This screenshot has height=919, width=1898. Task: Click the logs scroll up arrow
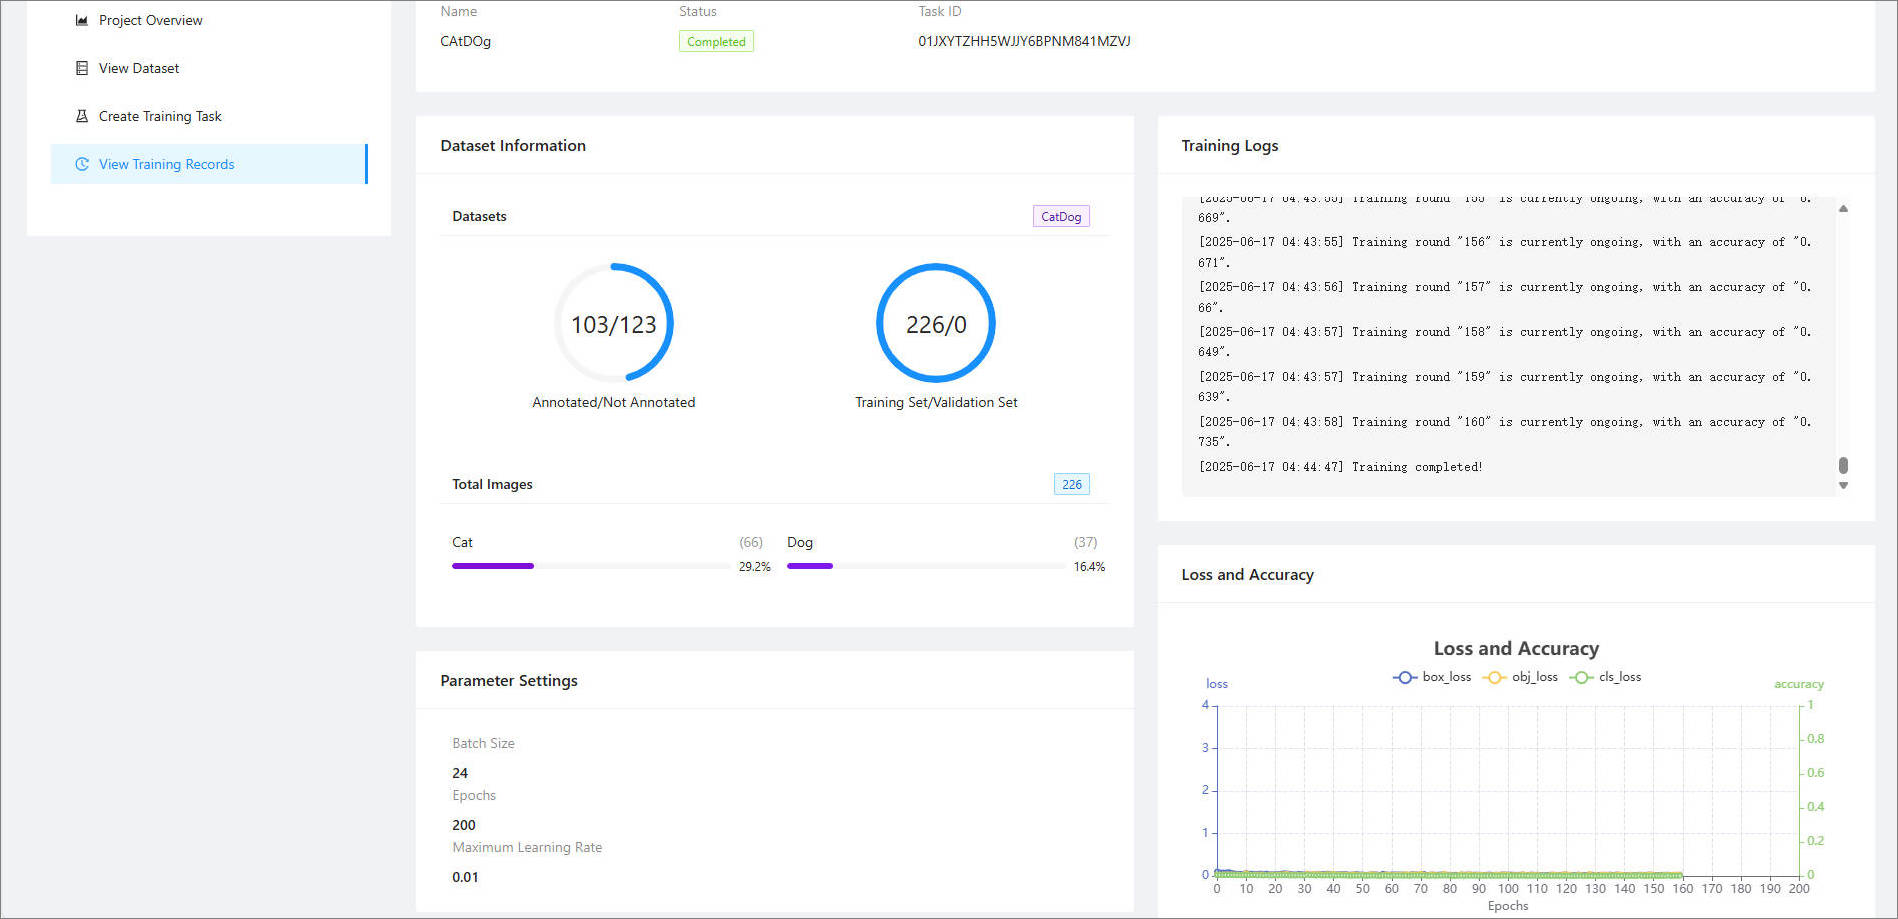coord(1843,208)
